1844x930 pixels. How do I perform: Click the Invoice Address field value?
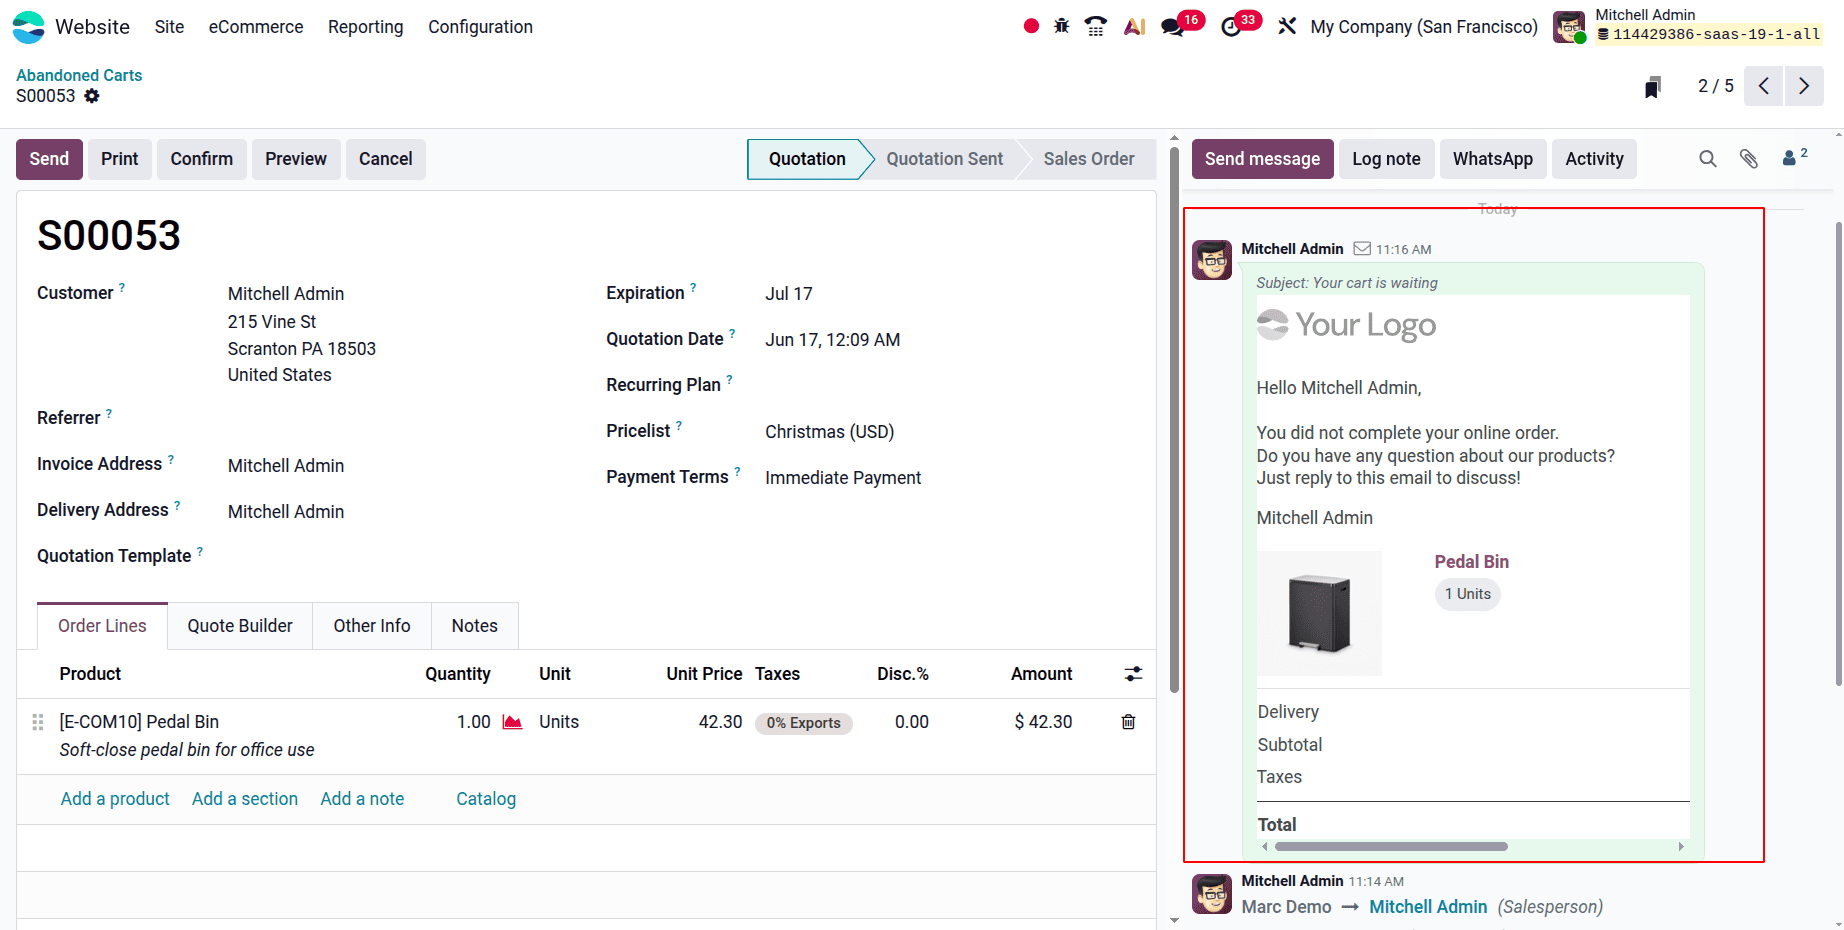pyautogui.click(x=286, y=466)
